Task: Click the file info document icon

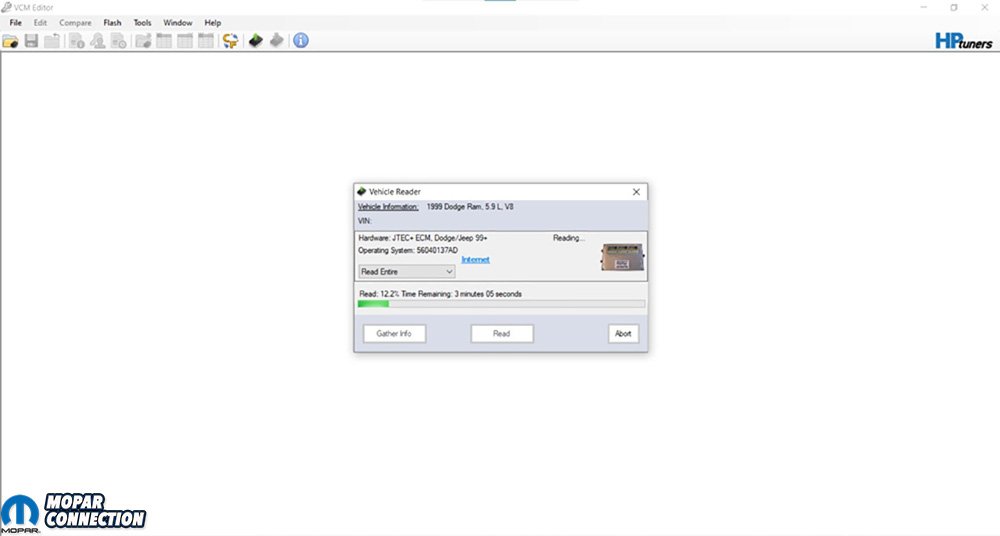Action: pos(77,41)
